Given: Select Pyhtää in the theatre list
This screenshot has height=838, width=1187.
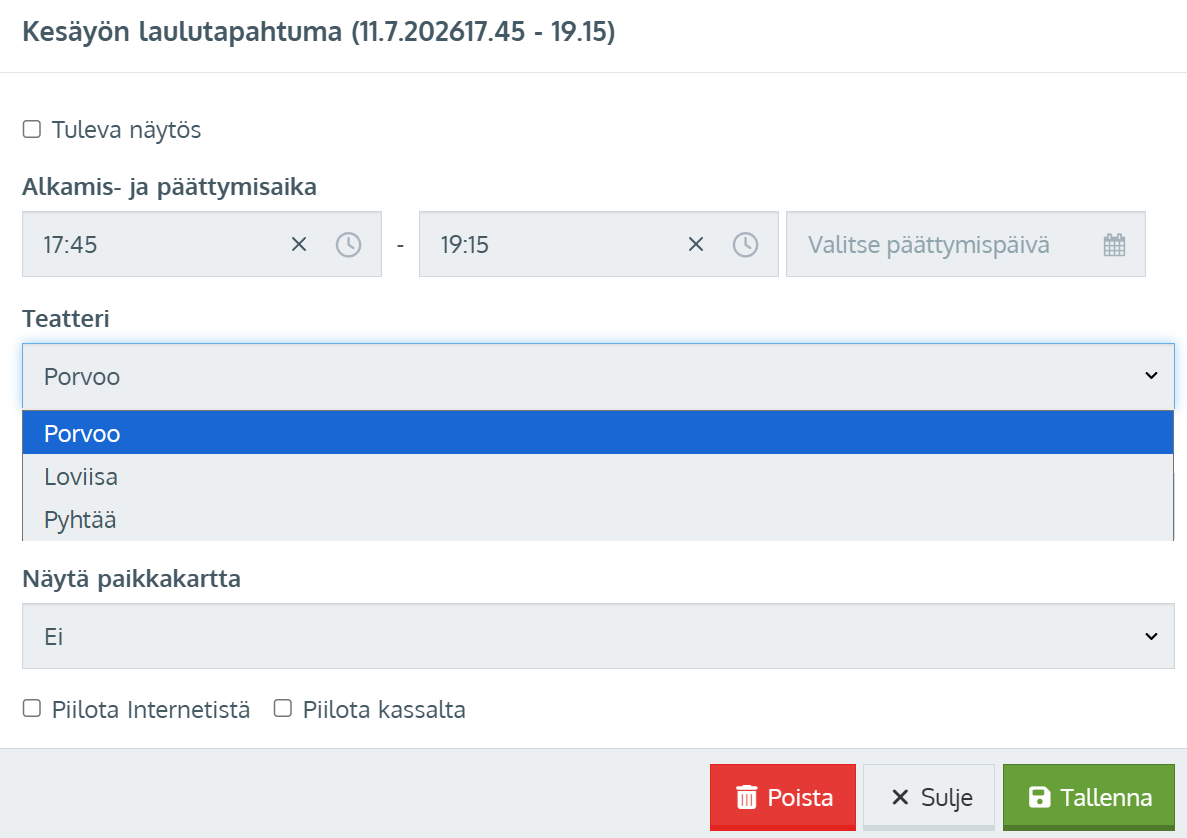Looking at the screenshot, I should tap(80, 520).
